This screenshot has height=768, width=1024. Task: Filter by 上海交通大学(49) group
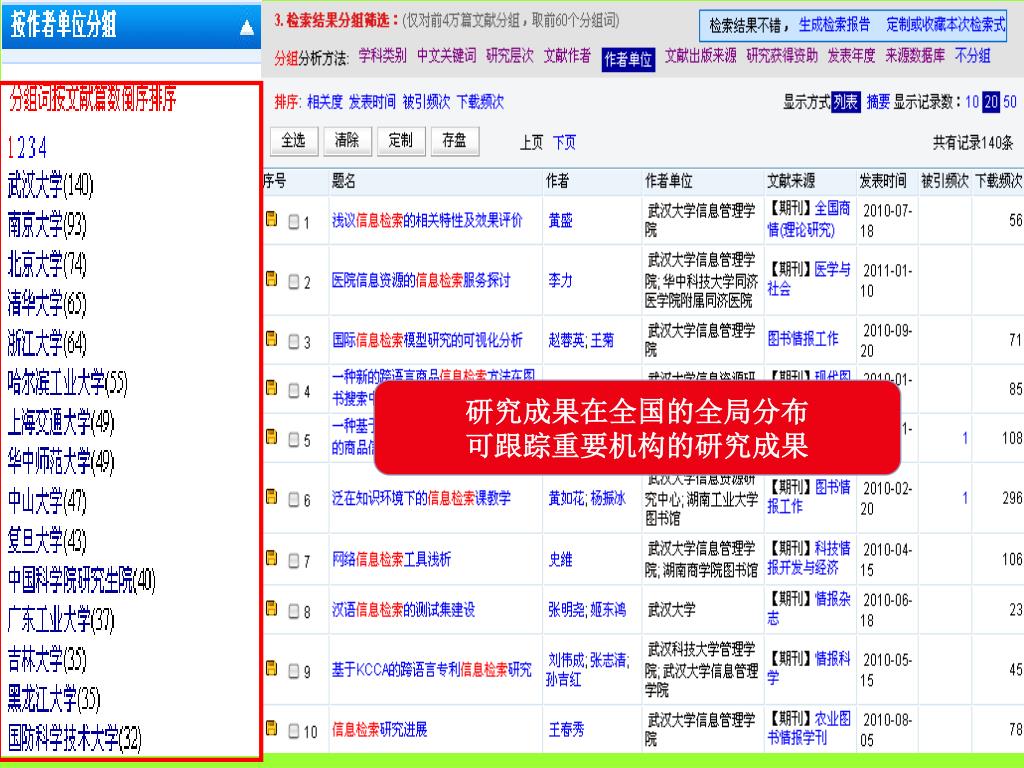tap(61, 423)
